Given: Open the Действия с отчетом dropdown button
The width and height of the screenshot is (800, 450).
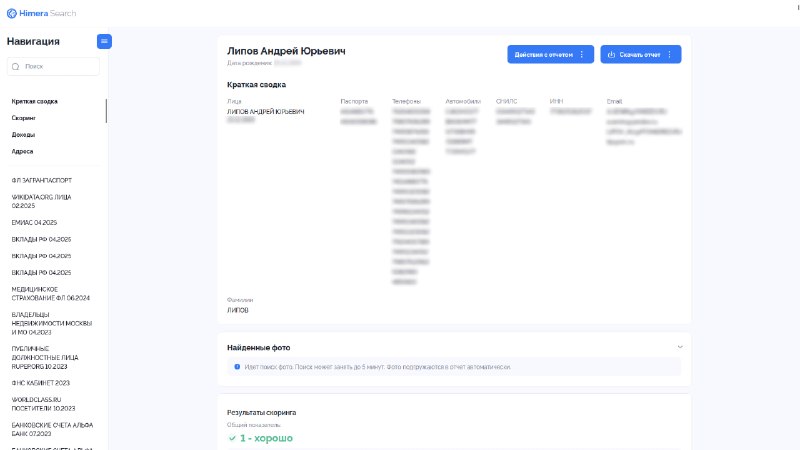Looking at the screenshot, I should [551, 55].
